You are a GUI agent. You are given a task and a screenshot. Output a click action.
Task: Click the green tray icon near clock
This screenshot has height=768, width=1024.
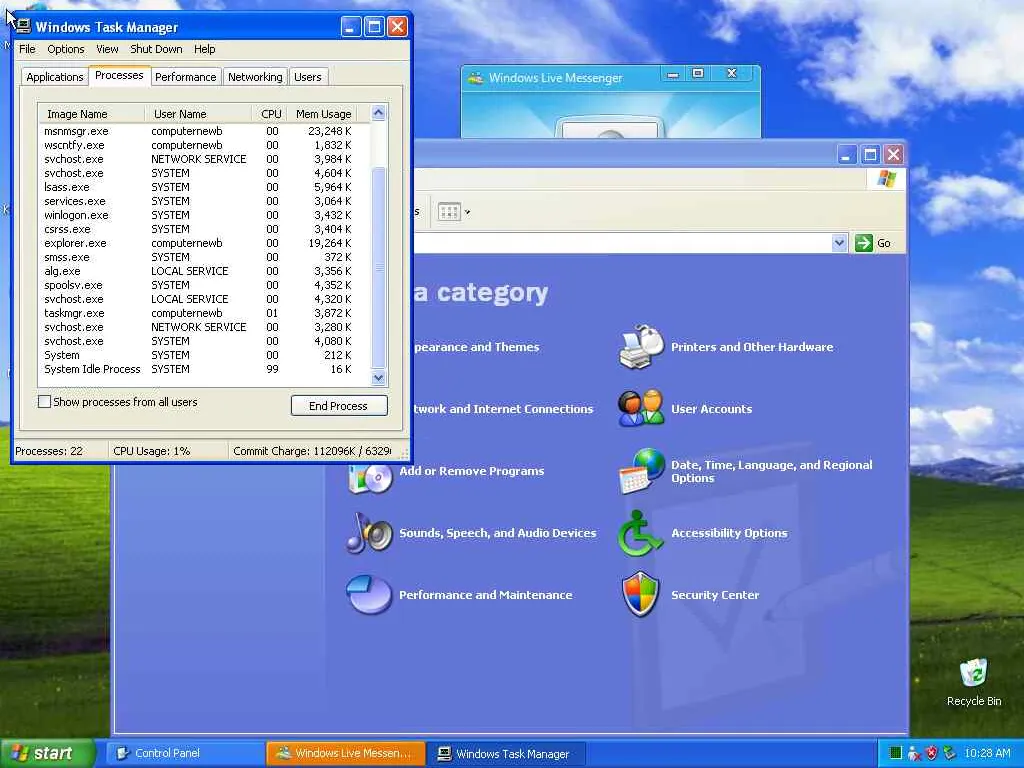pos(895,753)
